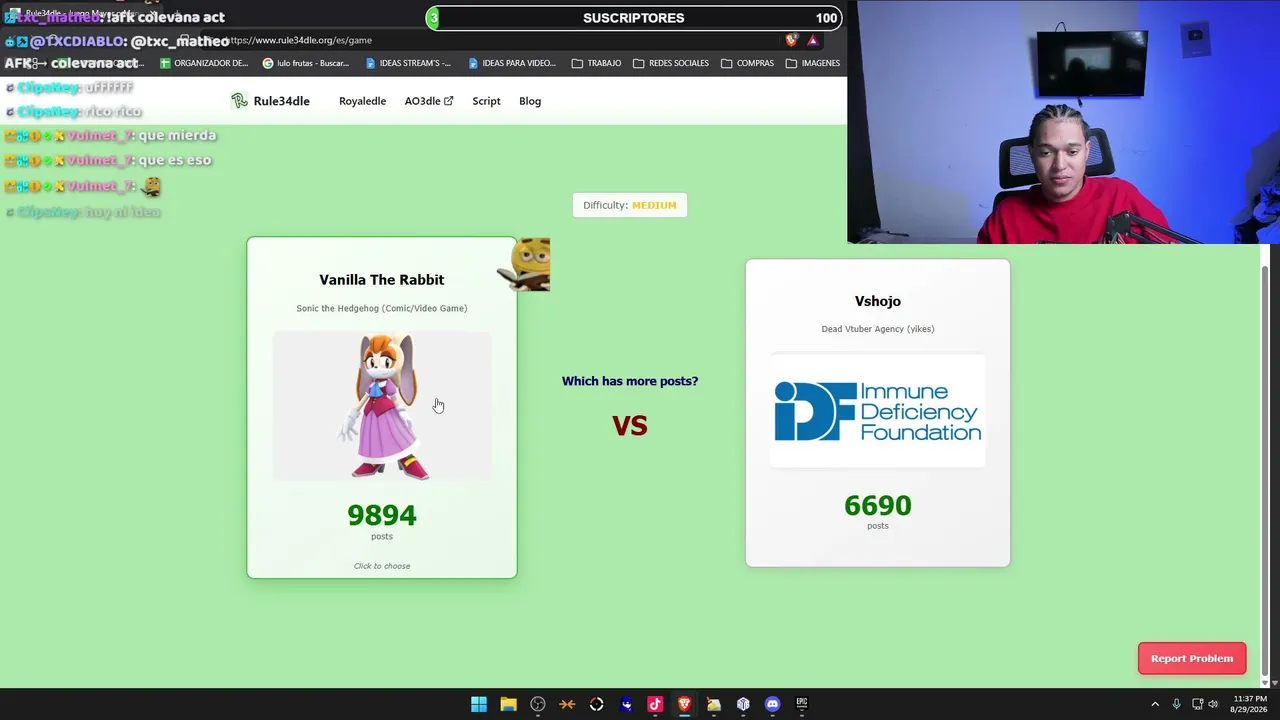Image resolution: width=1280 pixels, height=720 pixels.
Task: Expand the TRABAJO bookmarks folder
Action: click(597, 63)
